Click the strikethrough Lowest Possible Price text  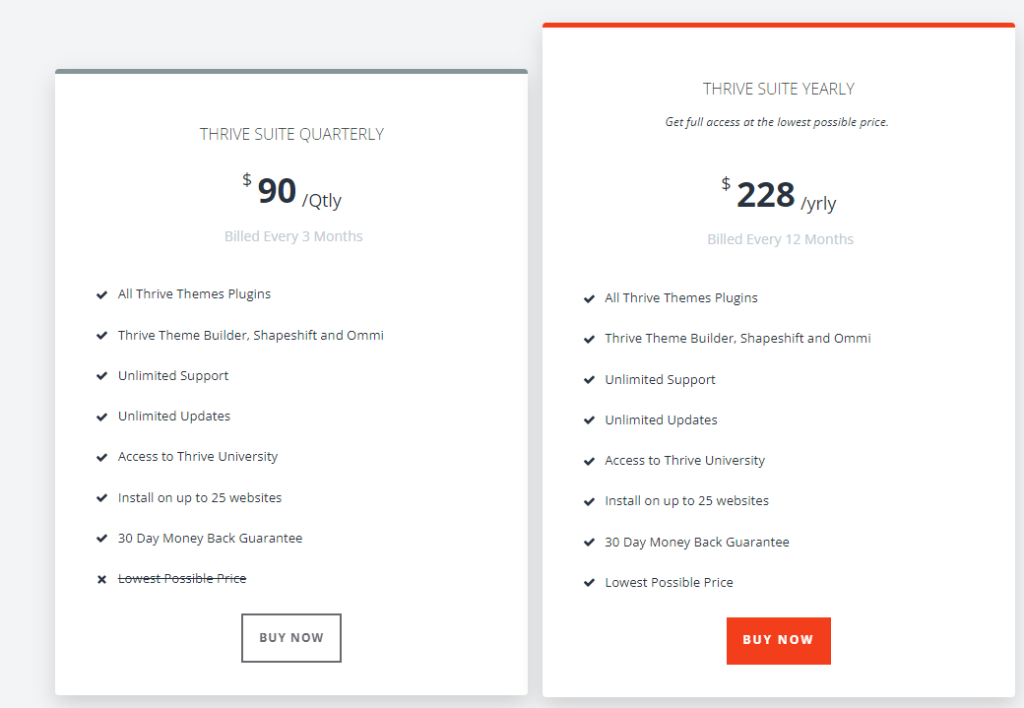(x=182, y=579)
